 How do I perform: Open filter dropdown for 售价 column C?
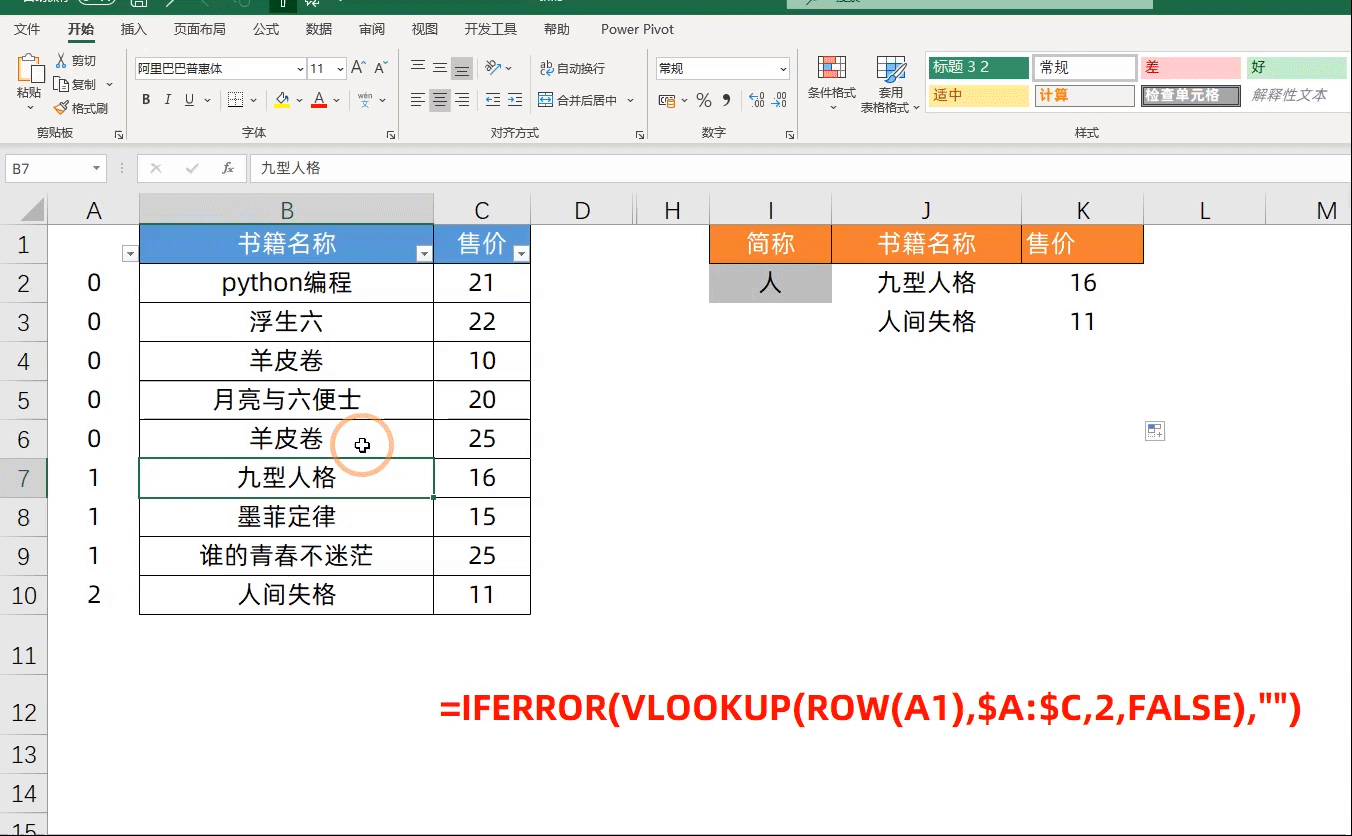tap(521, 254)
